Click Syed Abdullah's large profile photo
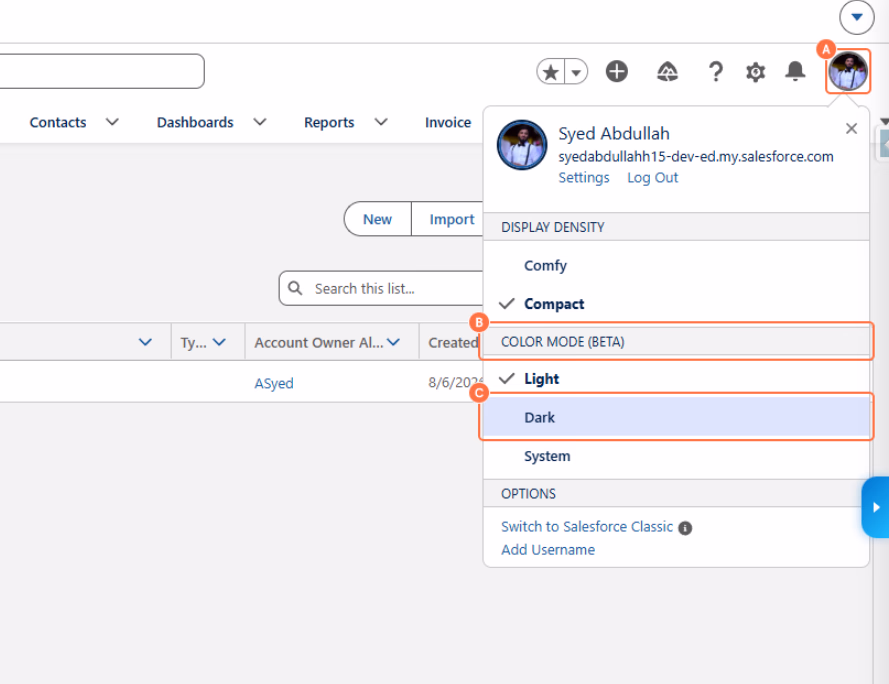This screenshot has height=684, width=889. click(522, 145)
